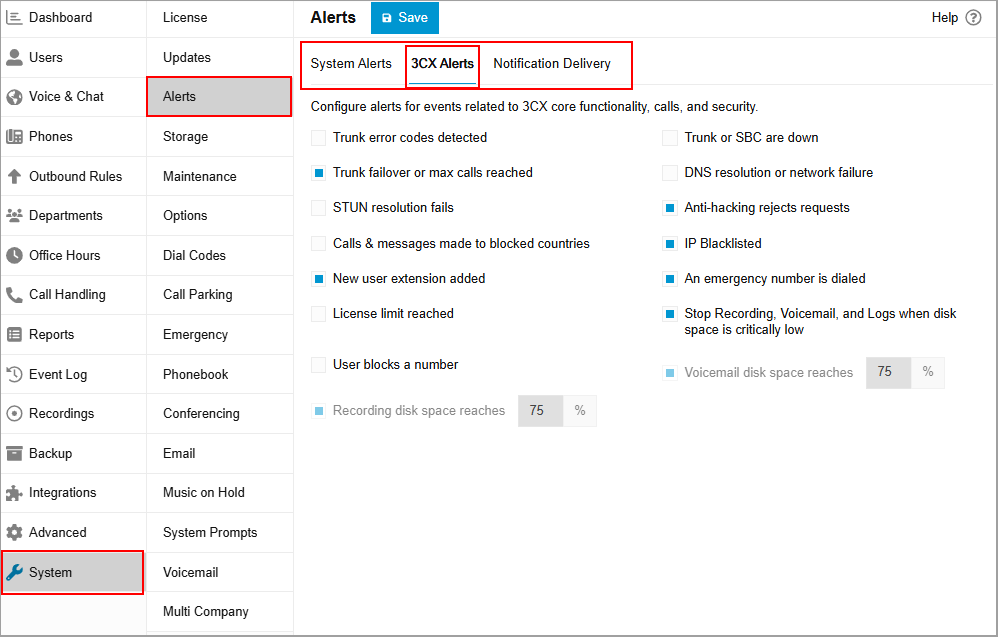The width and height of the screenshot is (998, 637).
Task: Click the Users person icon
Action: point(14,57)
